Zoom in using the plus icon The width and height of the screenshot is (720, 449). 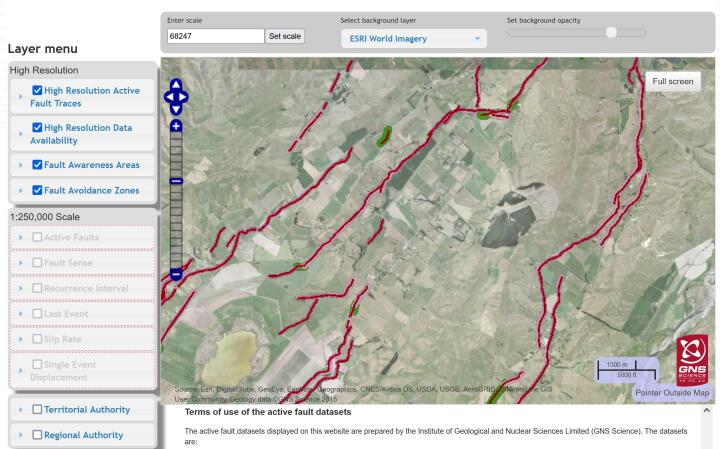coord(177,126)
